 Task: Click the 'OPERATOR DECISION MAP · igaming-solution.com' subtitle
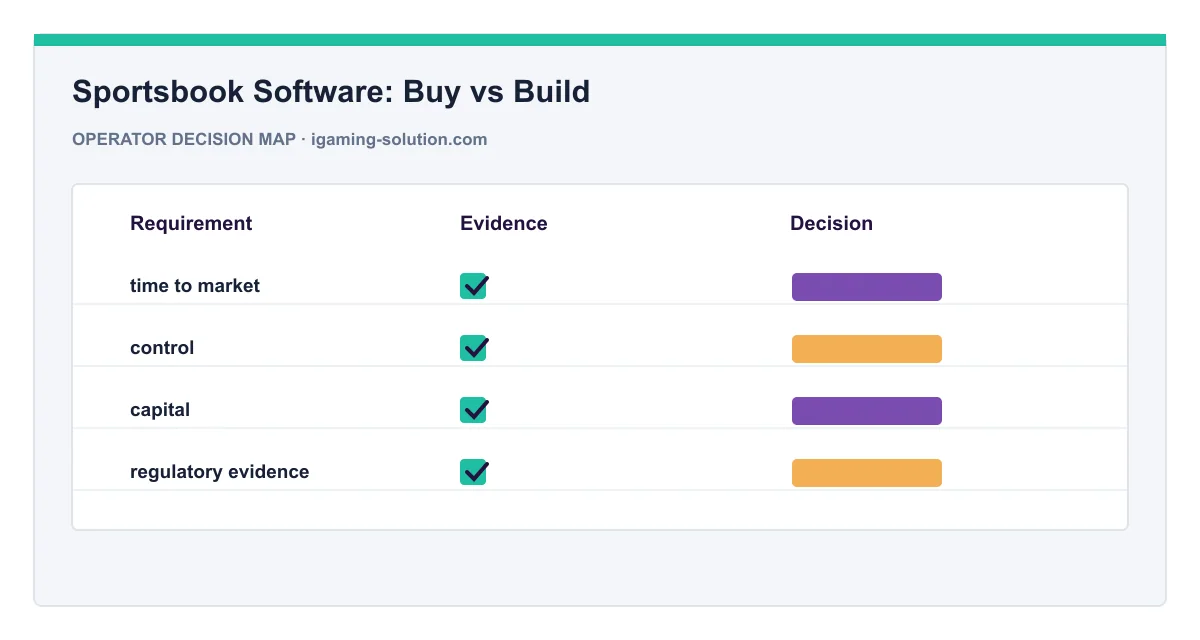click(280, 139)
